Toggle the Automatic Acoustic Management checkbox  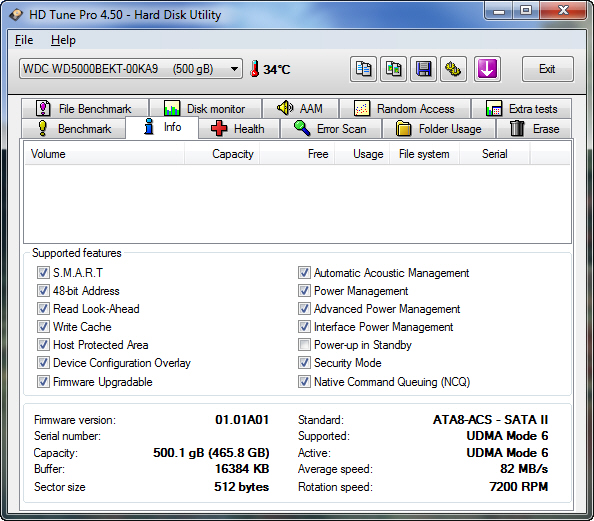click(x=304, y=272)
